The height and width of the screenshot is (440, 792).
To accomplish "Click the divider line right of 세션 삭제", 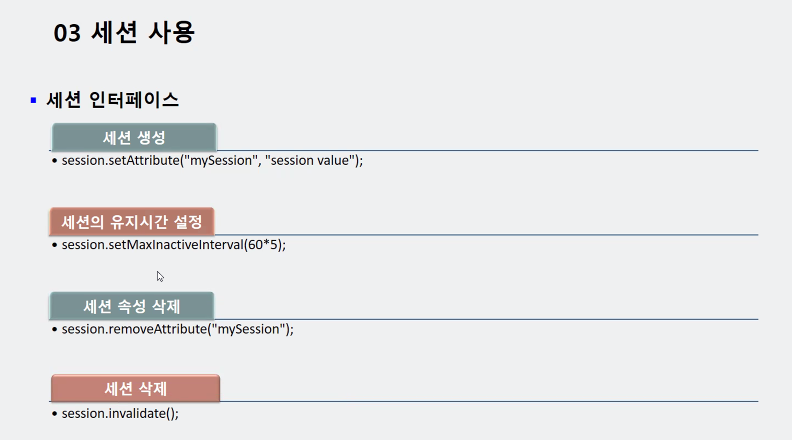I will 489,401.
